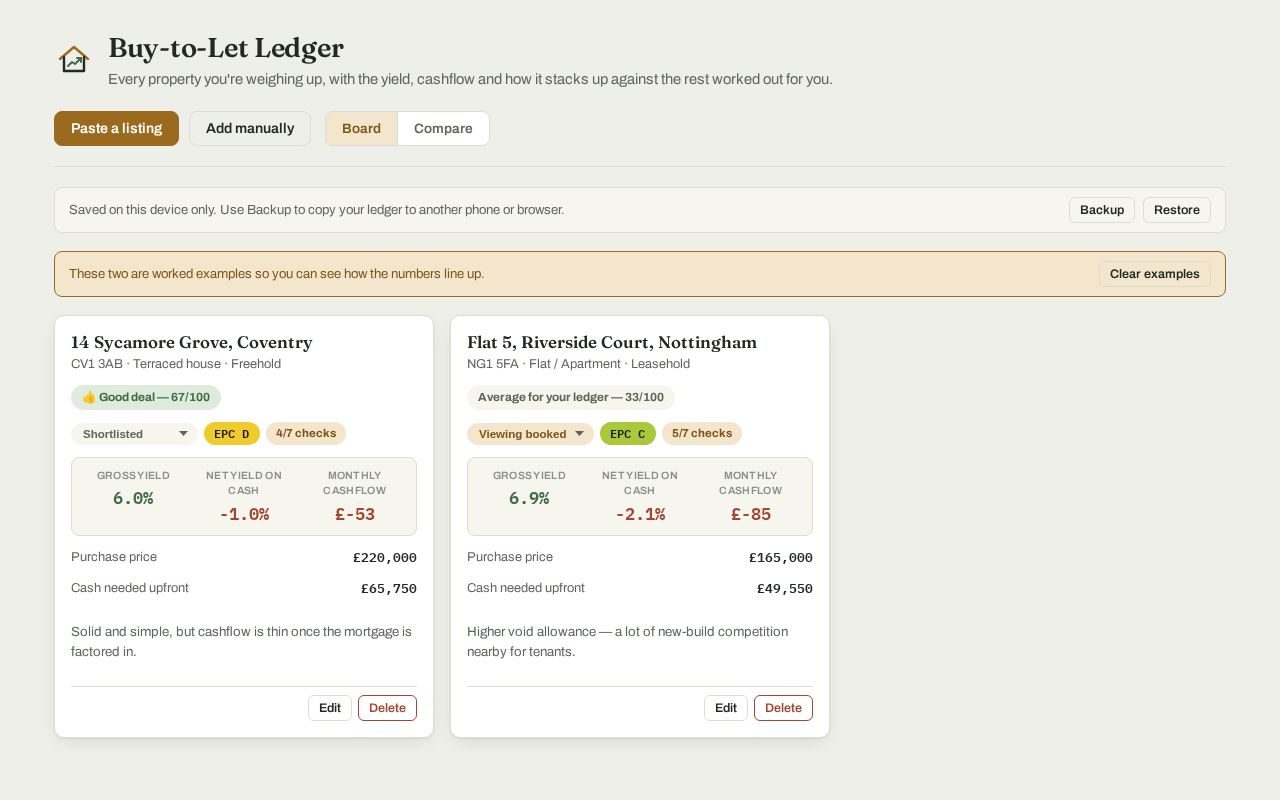
Task: Click the Backup button
Action: click(x=1102, y=210)
